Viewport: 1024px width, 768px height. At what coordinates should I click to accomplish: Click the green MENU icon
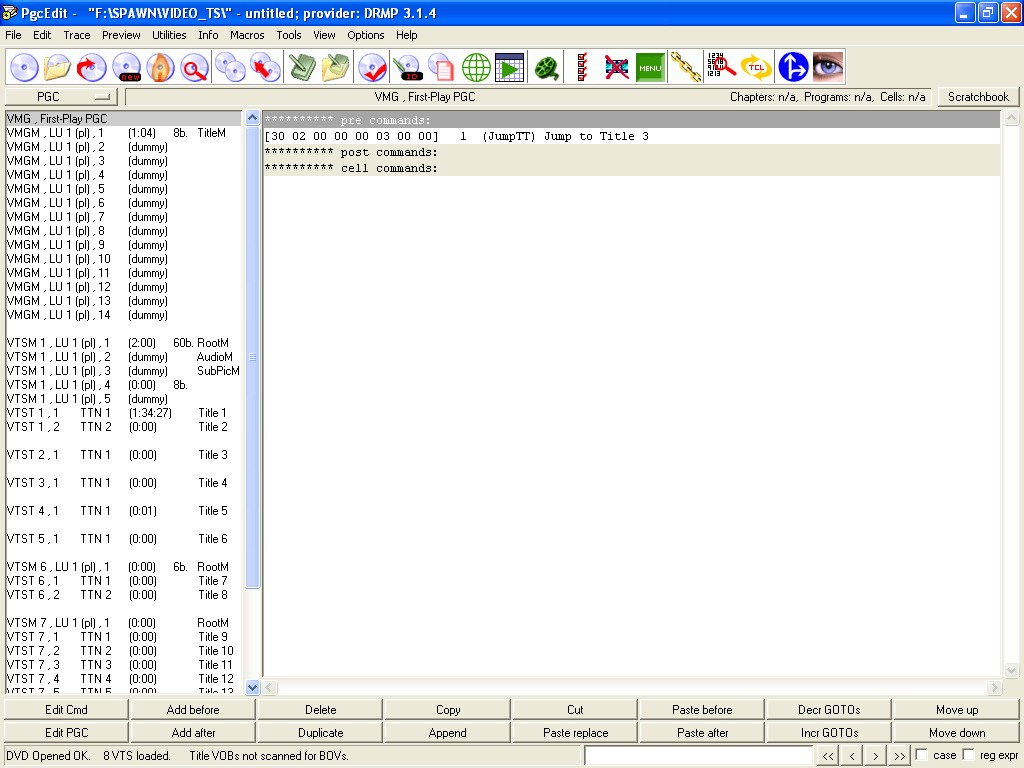click(650, 67)
